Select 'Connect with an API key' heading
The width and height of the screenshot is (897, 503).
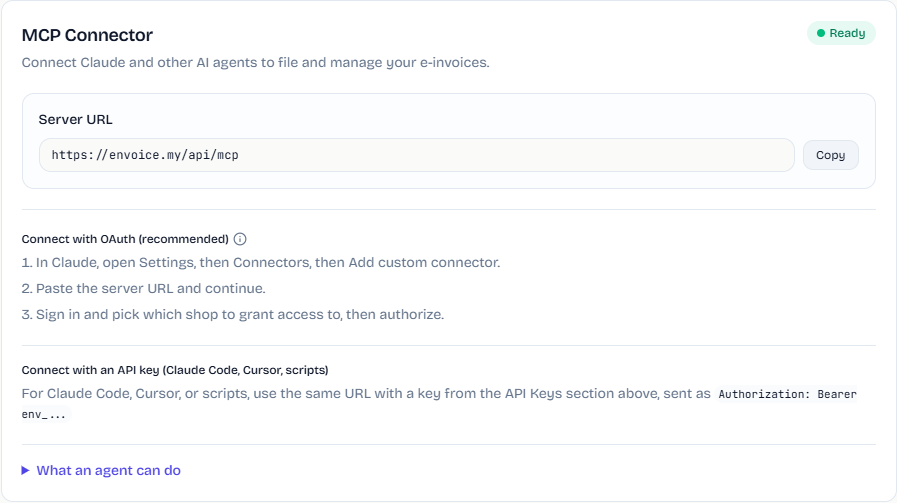point(175,370)
